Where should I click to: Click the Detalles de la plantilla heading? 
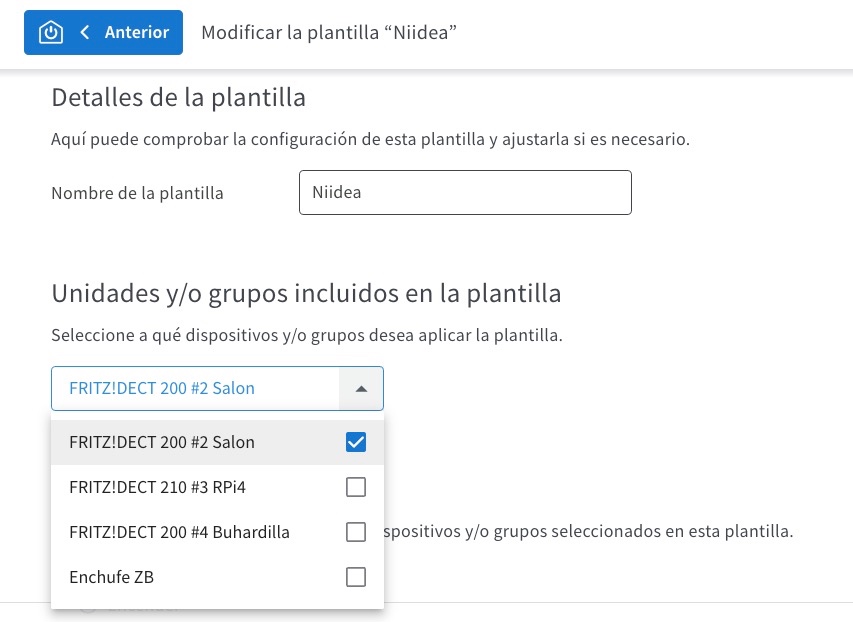(x=178, y=98)
